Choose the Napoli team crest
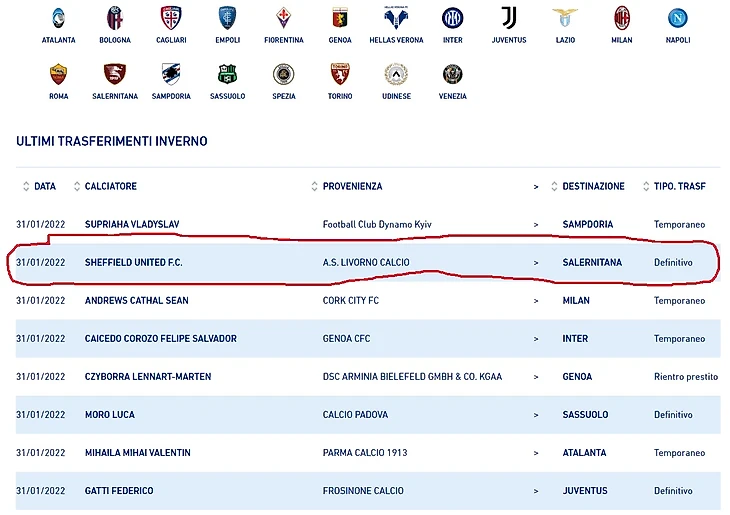This screenshot has width=730, height=515. 678,18
